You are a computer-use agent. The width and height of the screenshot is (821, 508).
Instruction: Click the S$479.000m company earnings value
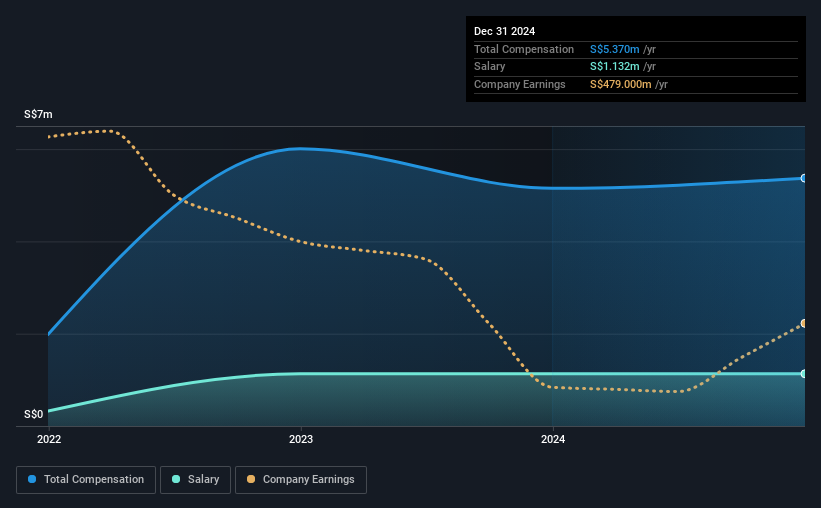pos(620,84)
